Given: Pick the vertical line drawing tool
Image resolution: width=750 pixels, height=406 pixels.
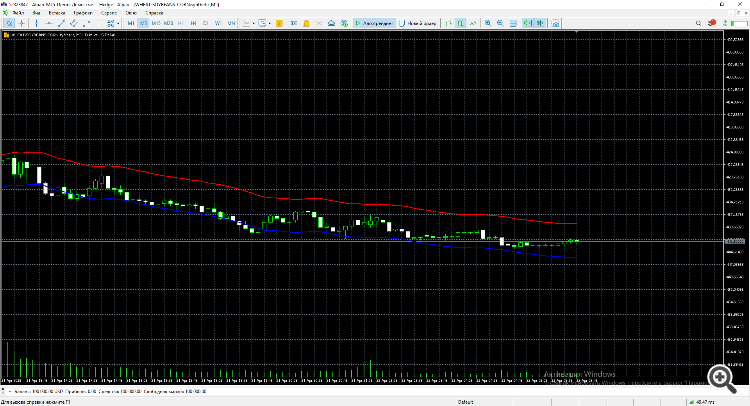Looking at the screenshot, I should [x=36, y=23].
